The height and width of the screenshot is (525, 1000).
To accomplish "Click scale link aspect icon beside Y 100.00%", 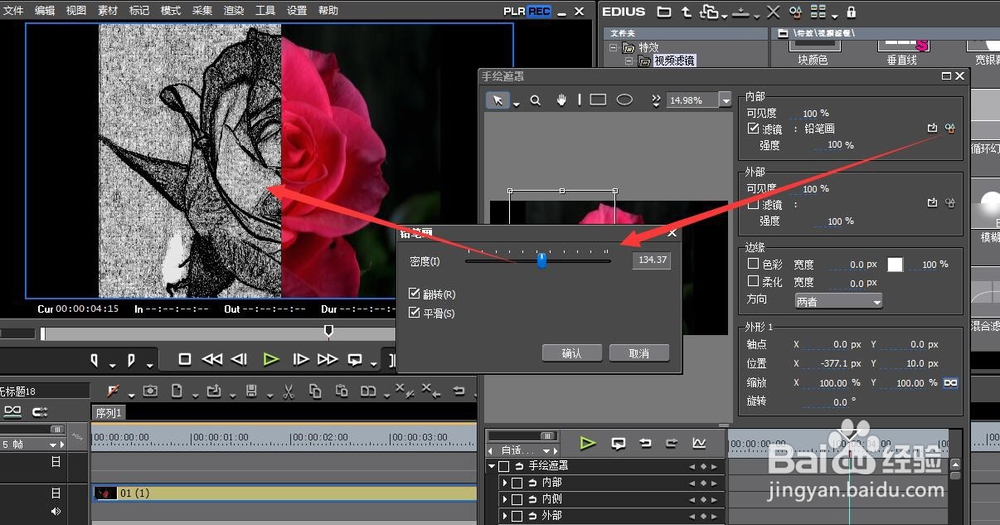I will (950, 383).
